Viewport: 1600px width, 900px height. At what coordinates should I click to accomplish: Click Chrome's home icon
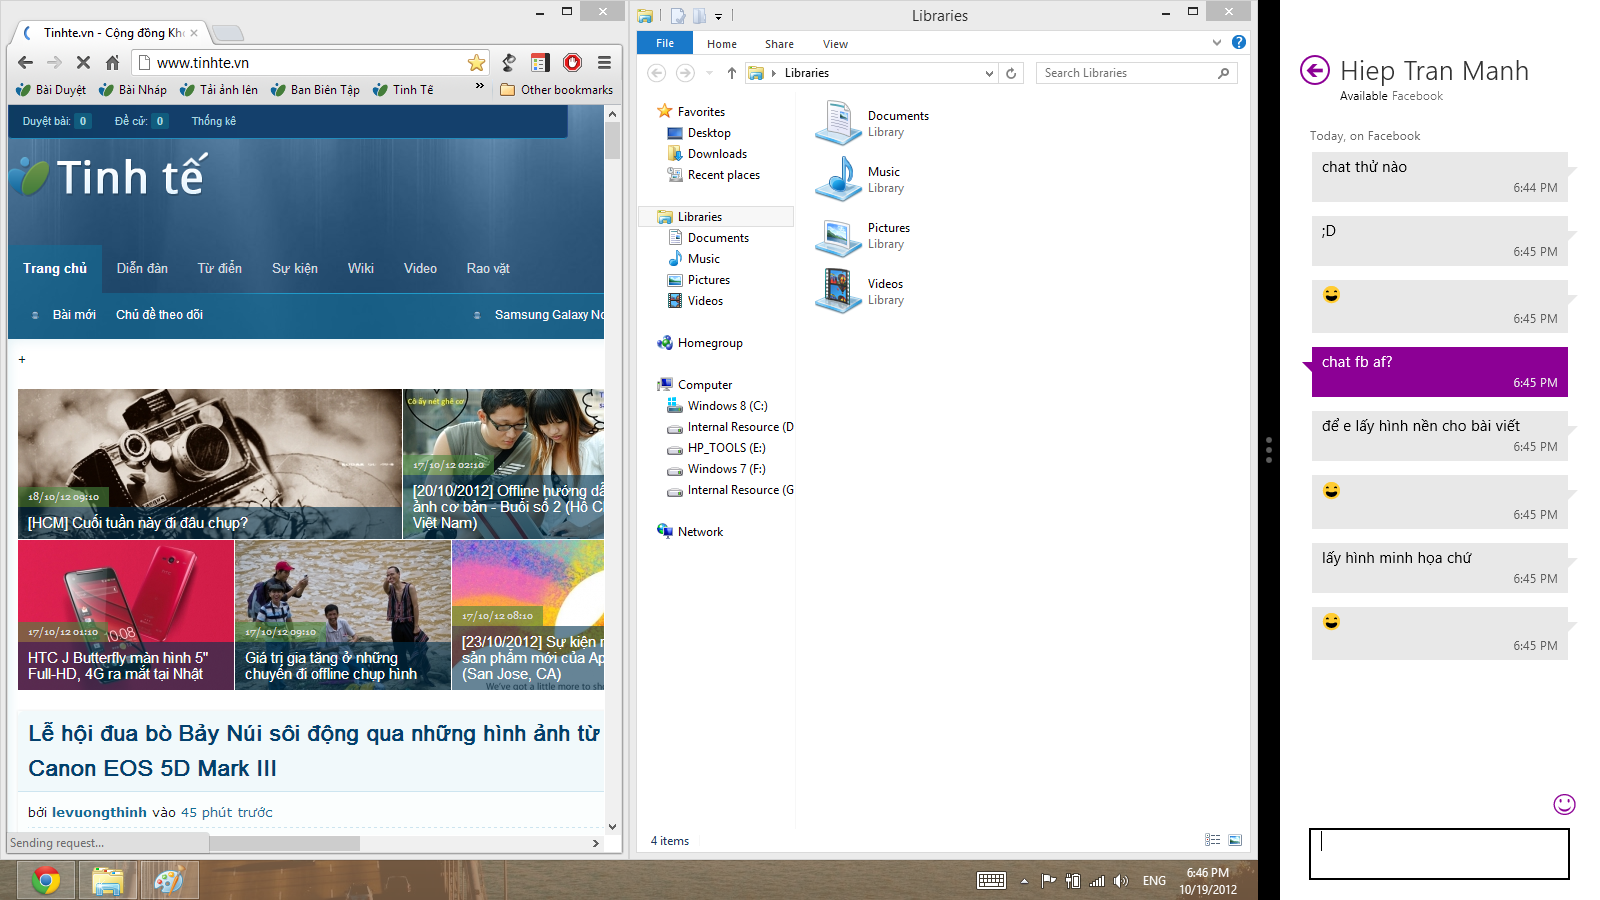pyautogui.click(x=112, y=62)
